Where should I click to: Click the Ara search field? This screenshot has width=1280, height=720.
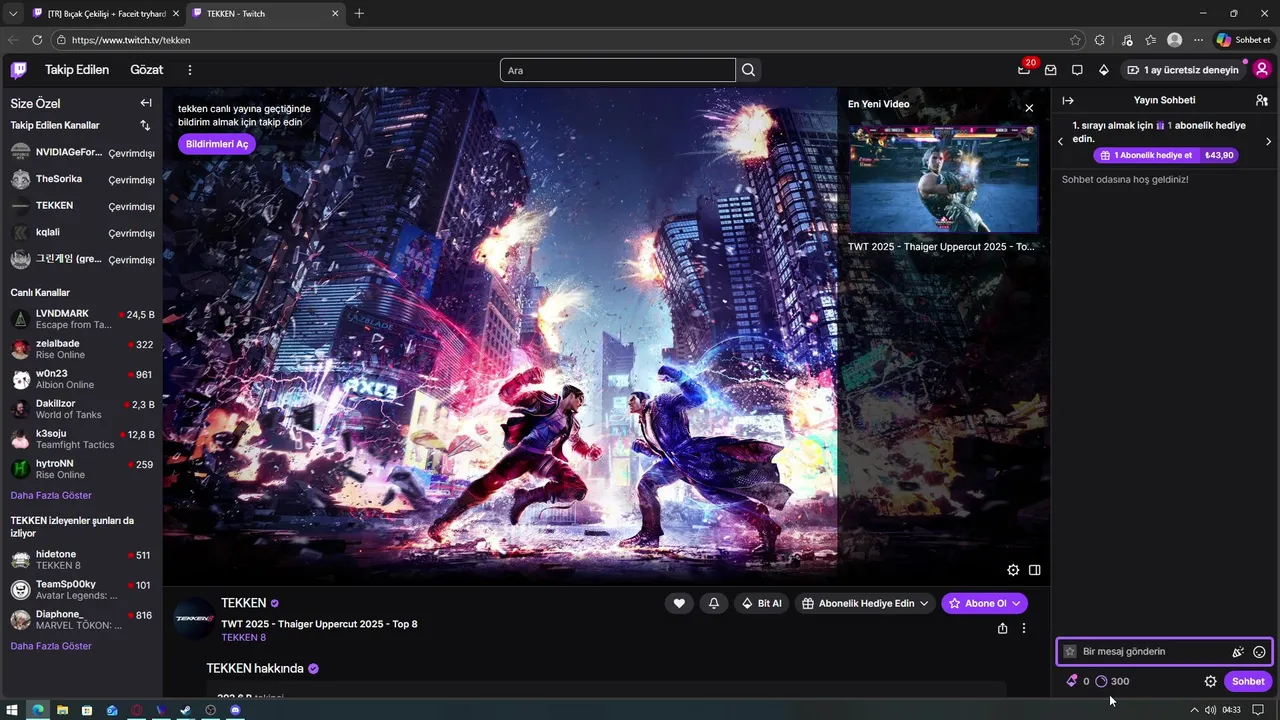point(618,70)
